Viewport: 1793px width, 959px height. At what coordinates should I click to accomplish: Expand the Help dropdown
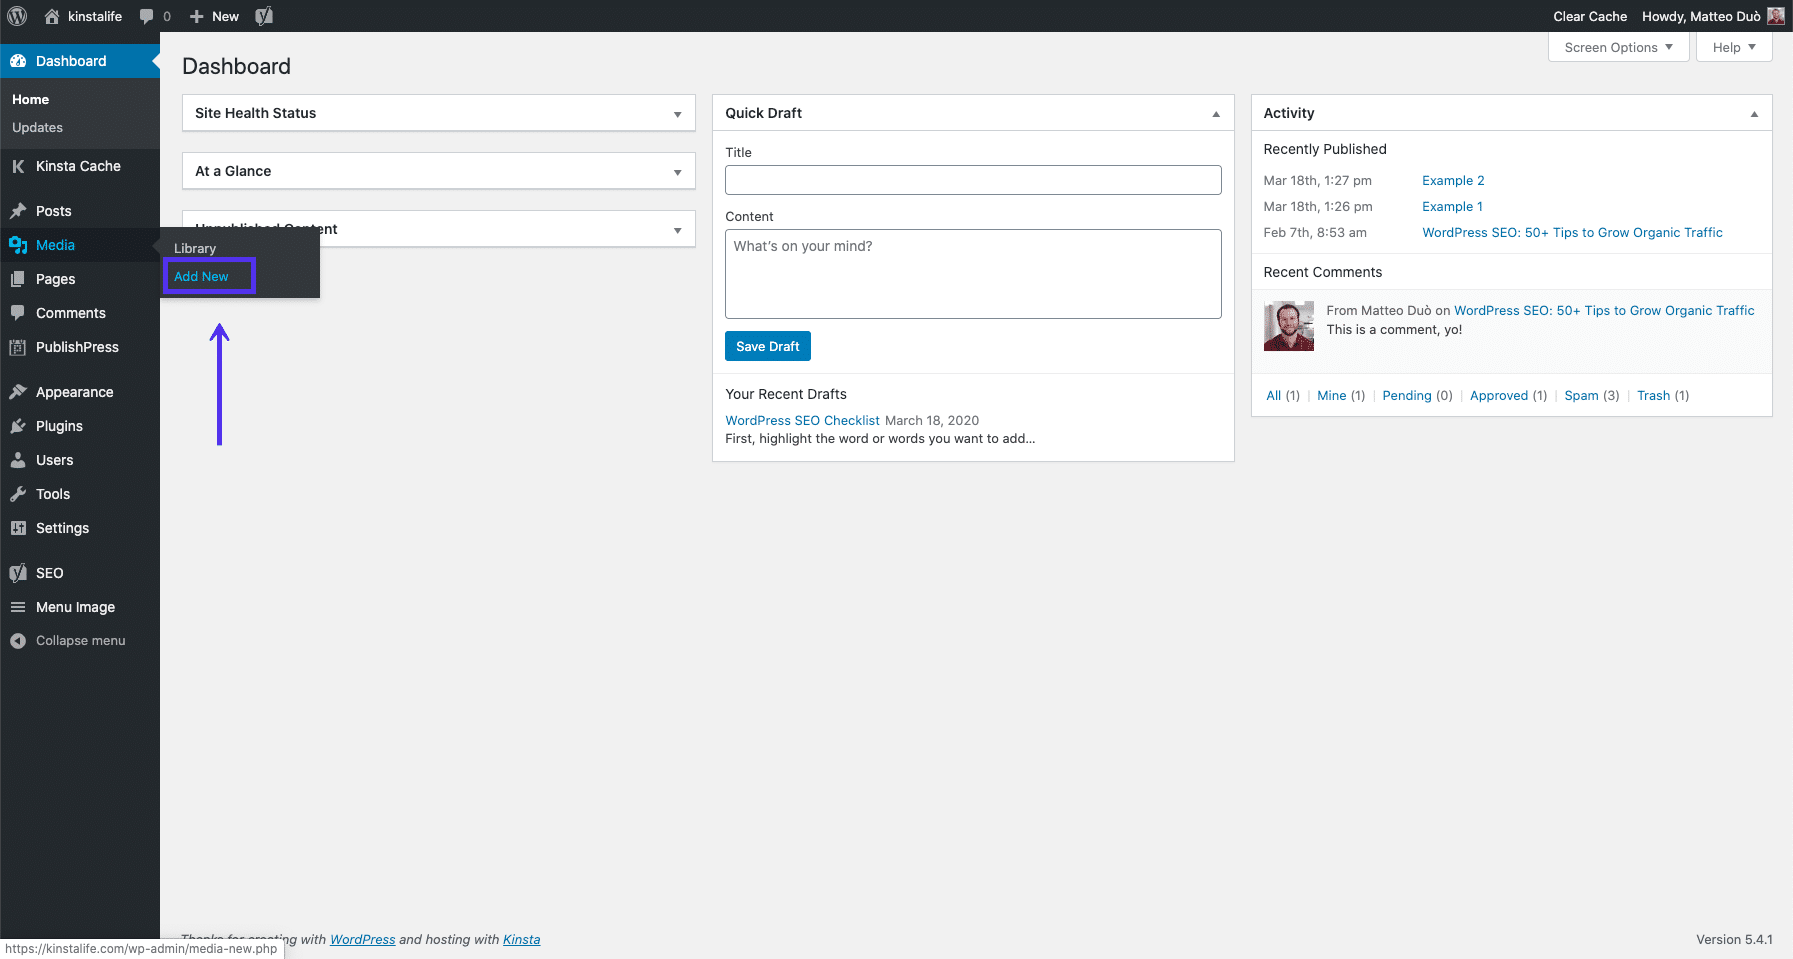point(1733,47)
